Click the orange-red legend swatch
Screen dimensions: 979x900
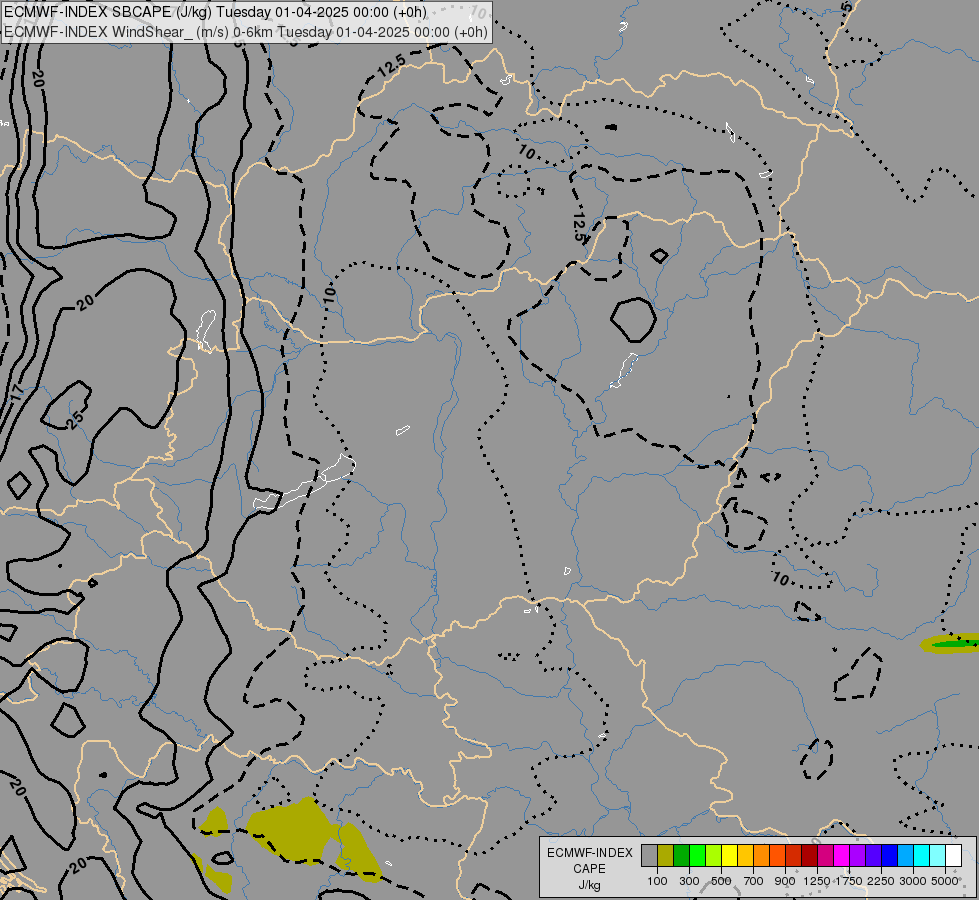(778, 855)
